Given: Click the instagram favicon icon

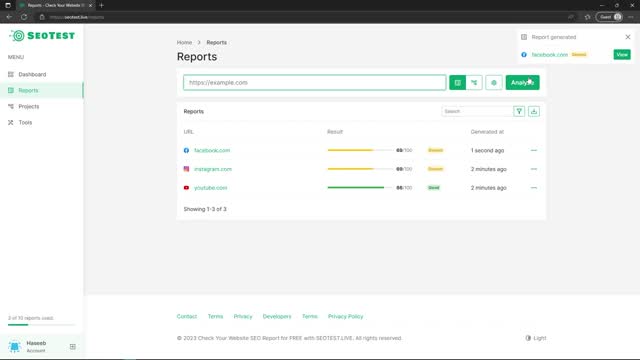Looking at the screenshot, I should click(186, 169).
